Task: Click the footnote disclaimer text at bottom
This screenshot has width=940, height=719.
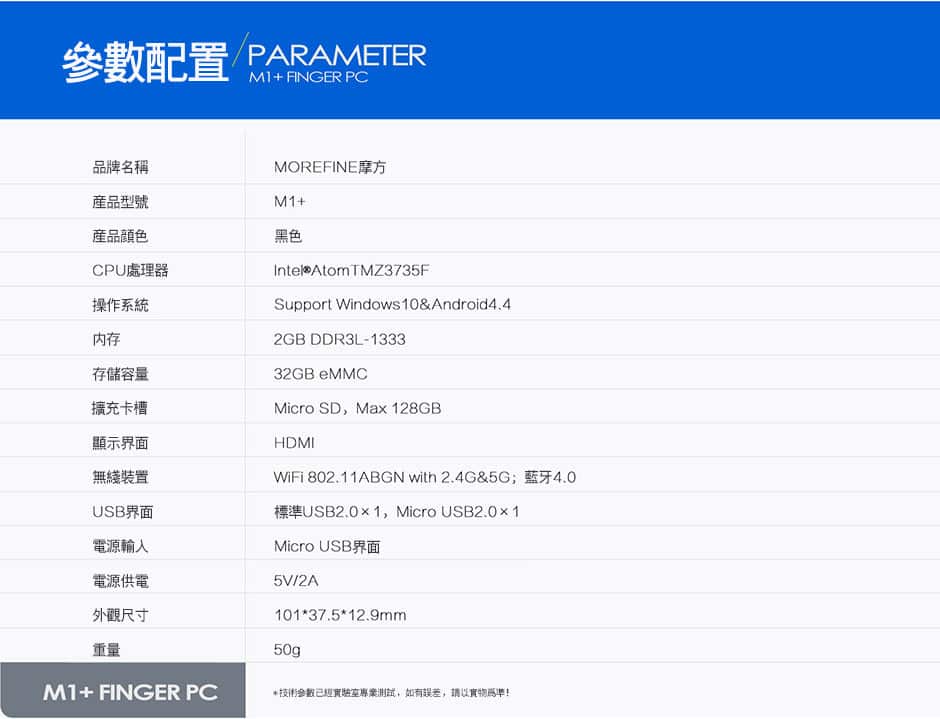Action: pyautogui.click(x=391, y=693)
